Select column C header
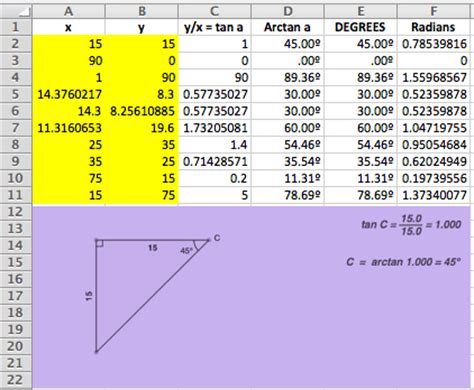 coord(215,11)
